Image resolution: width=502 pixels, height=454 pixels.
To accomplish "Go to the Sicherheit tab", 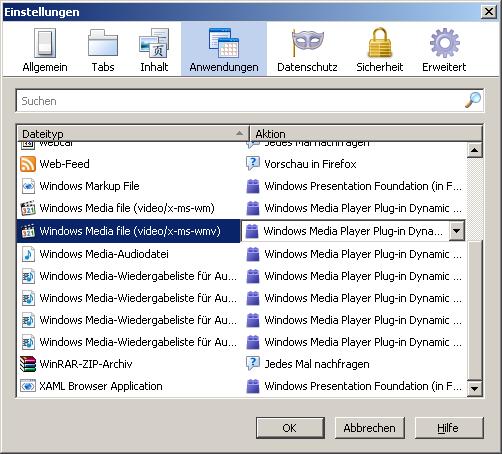I will point(380,50).
